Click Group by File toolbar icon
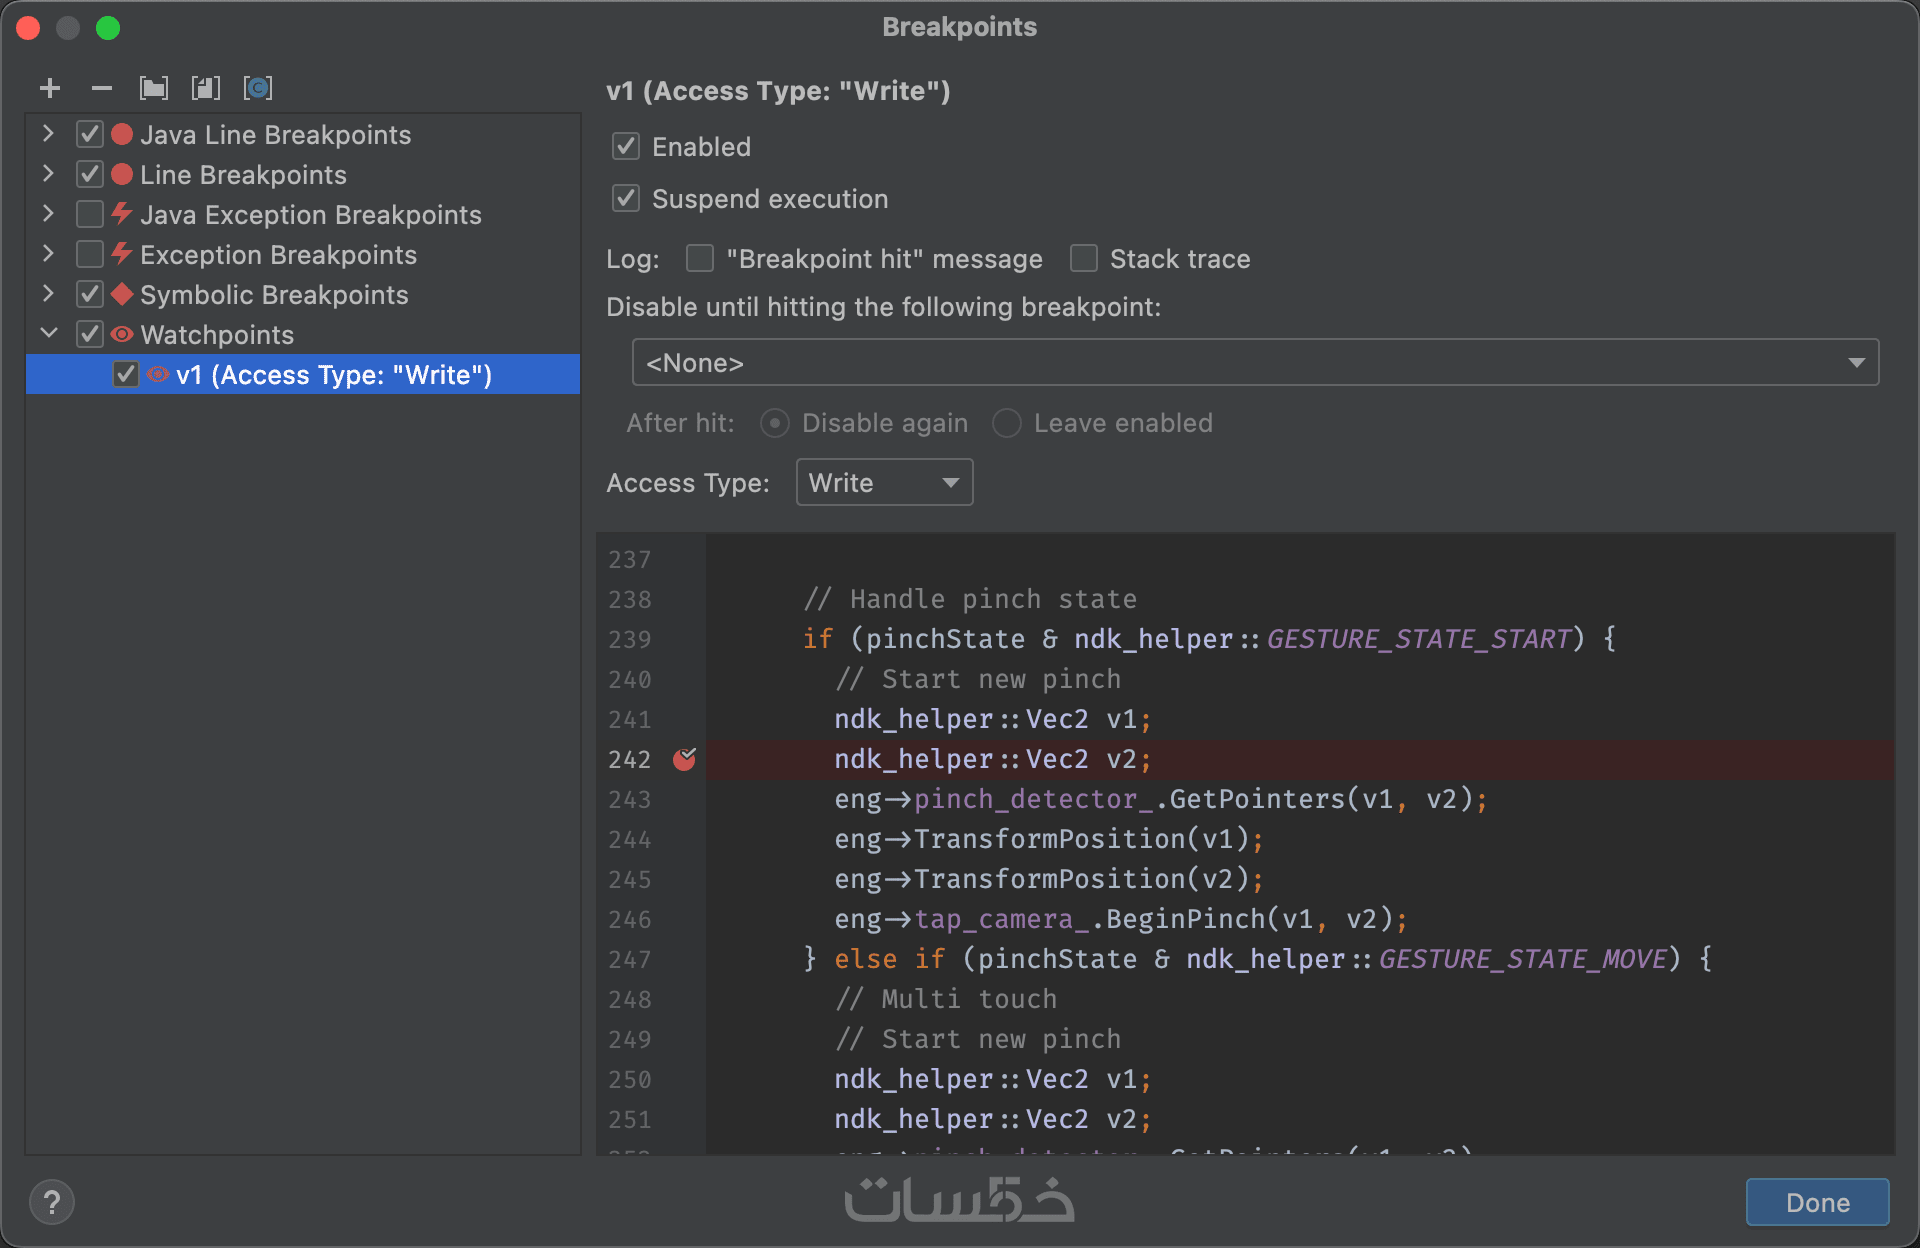The height and width of the screenshot is (1248, 1920). [206, 89]
